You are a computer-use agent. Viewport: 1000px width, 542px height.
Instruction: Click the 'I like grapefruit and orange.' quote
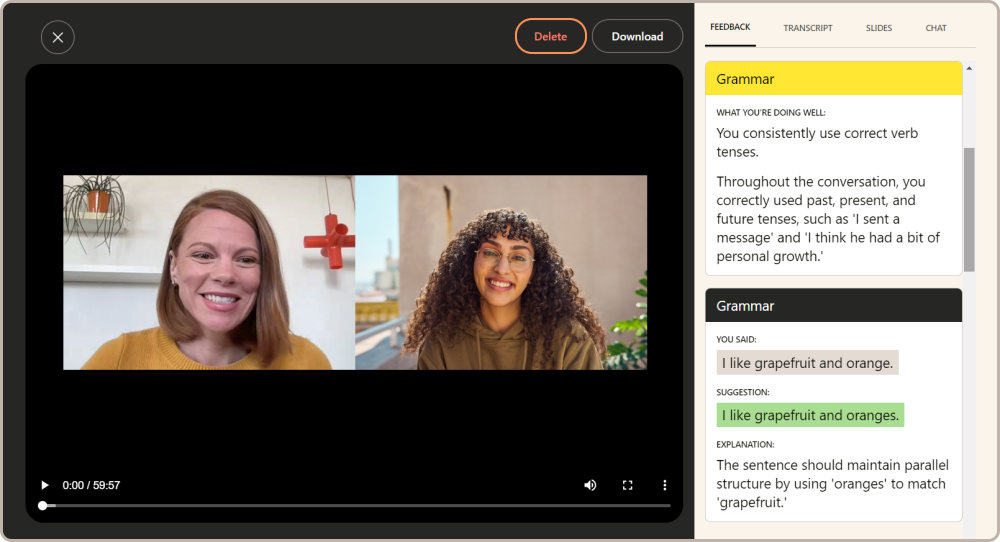pos(807,363)
